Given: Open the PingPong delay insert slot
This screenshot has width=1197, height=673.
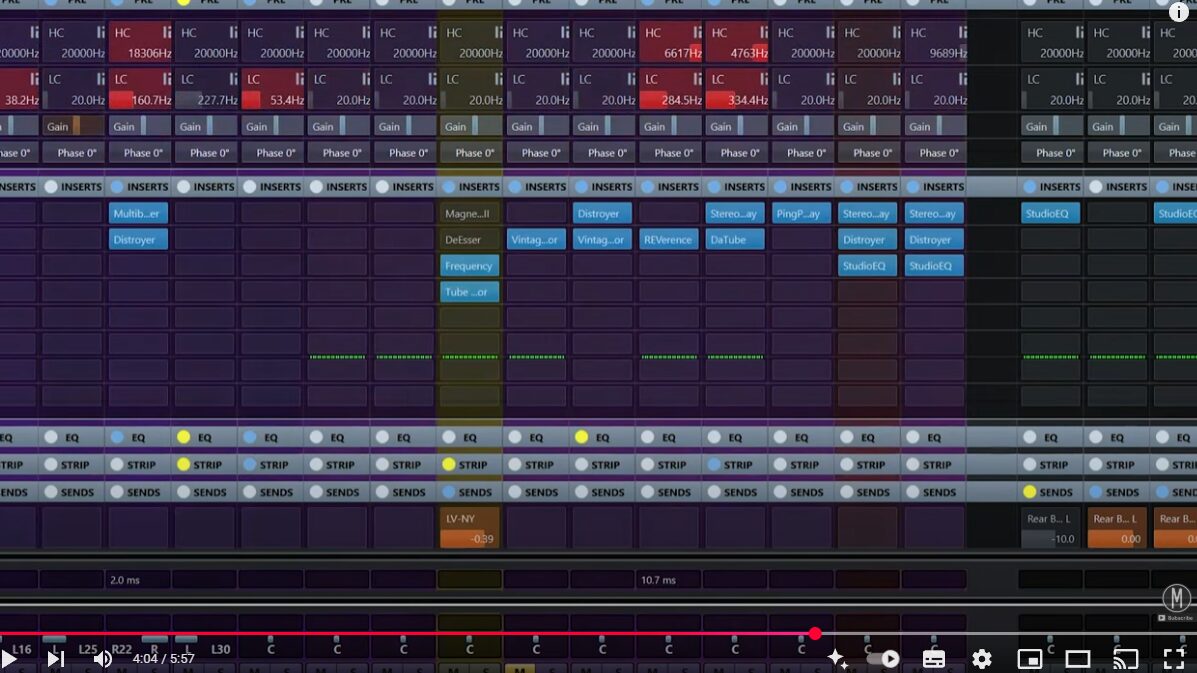Looking at the screenshot, I should tap(801, 213).
